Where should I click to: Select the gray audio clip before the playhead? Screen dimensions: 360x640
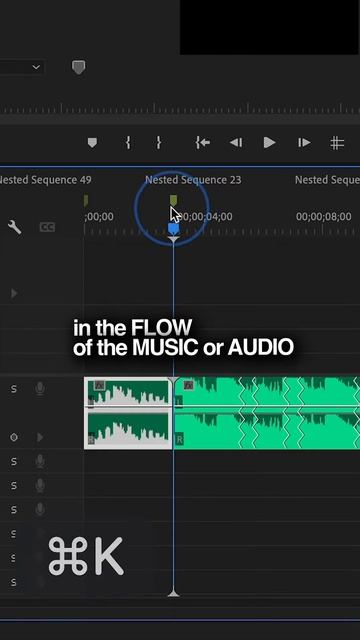click(x=128, y=413)
